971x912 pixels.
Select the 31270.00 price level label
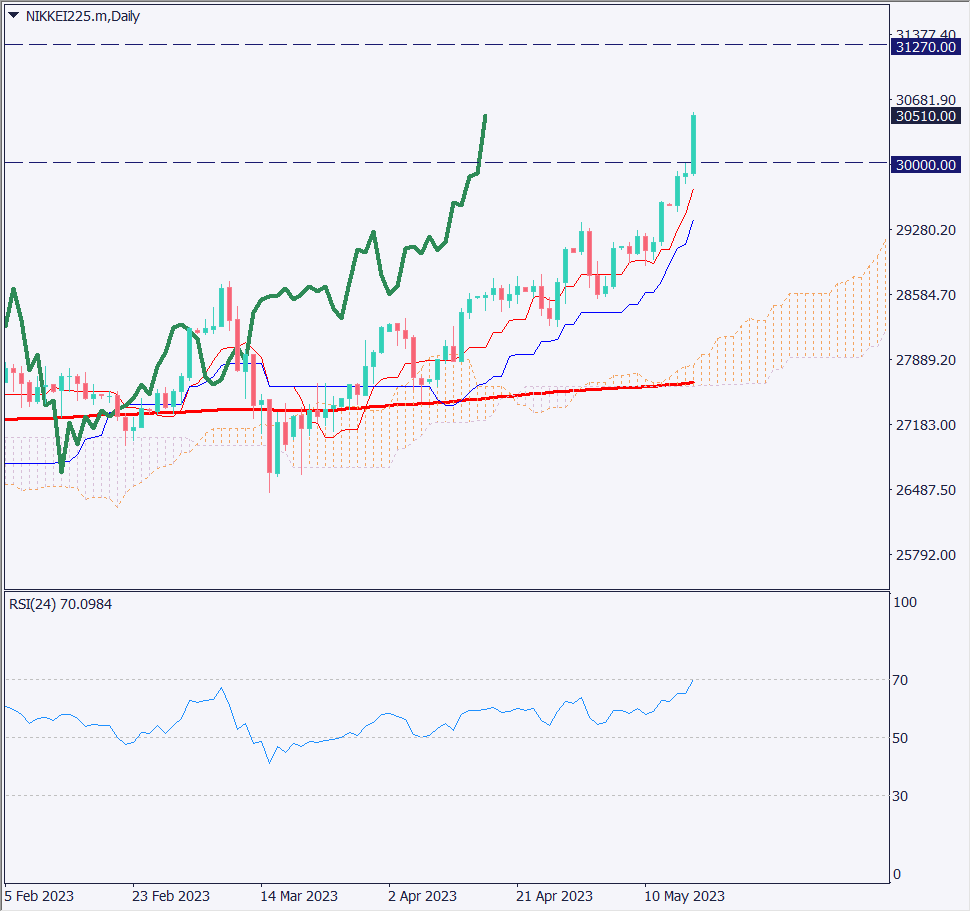[x=926, y=47]
